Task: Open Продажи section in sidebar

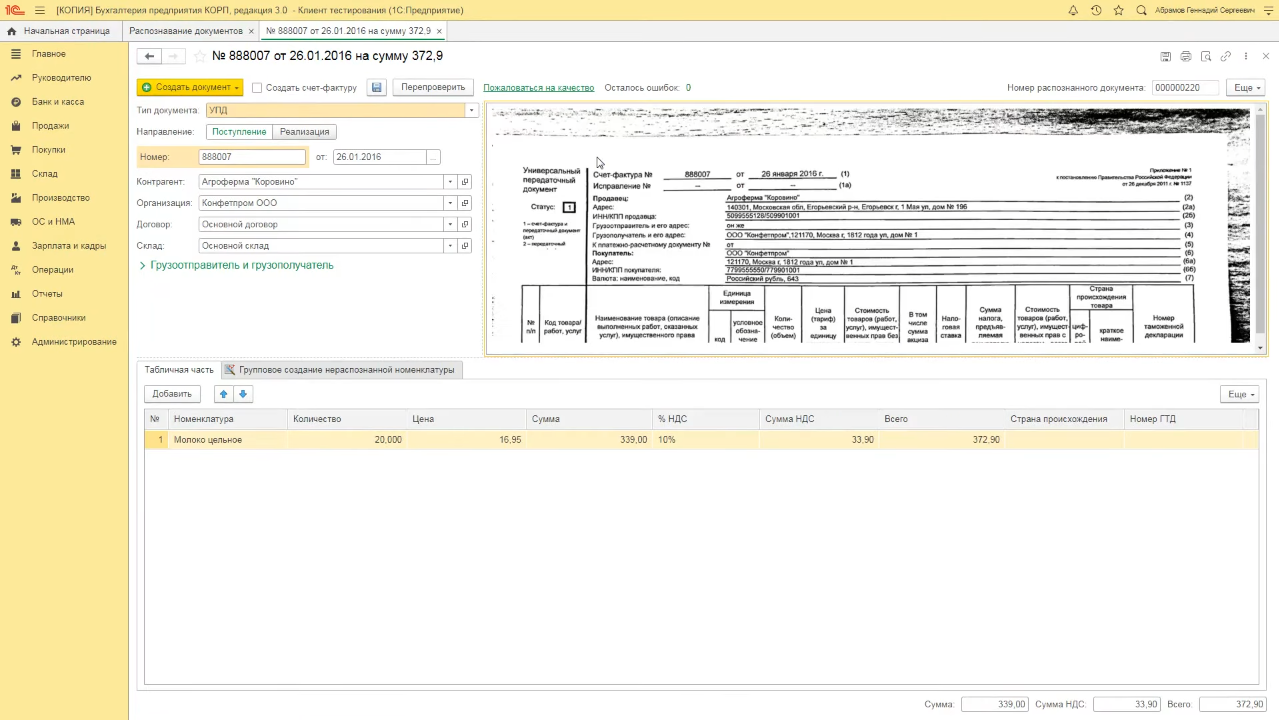Action: [x=50, y=126]
